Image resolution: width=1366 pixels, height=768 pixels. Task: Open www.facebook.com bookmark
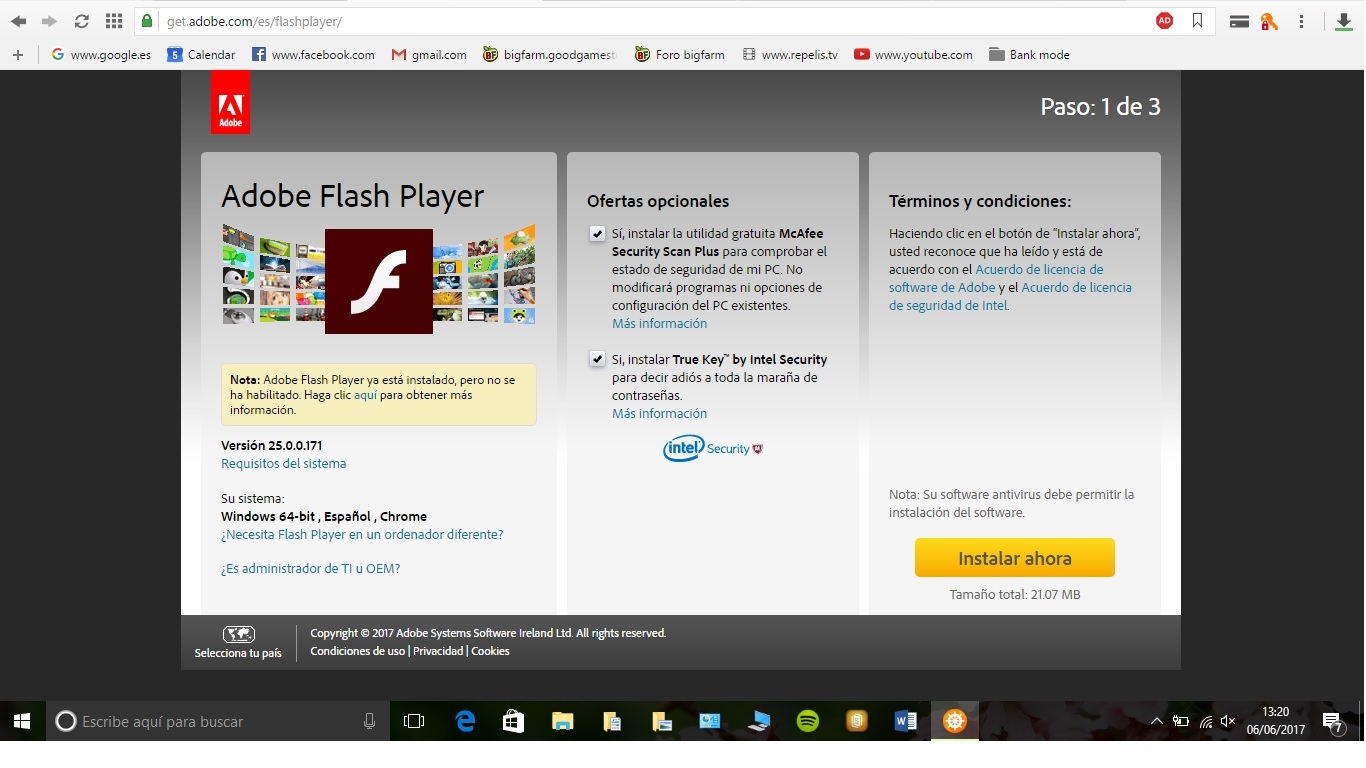click(x=313, y=55)
